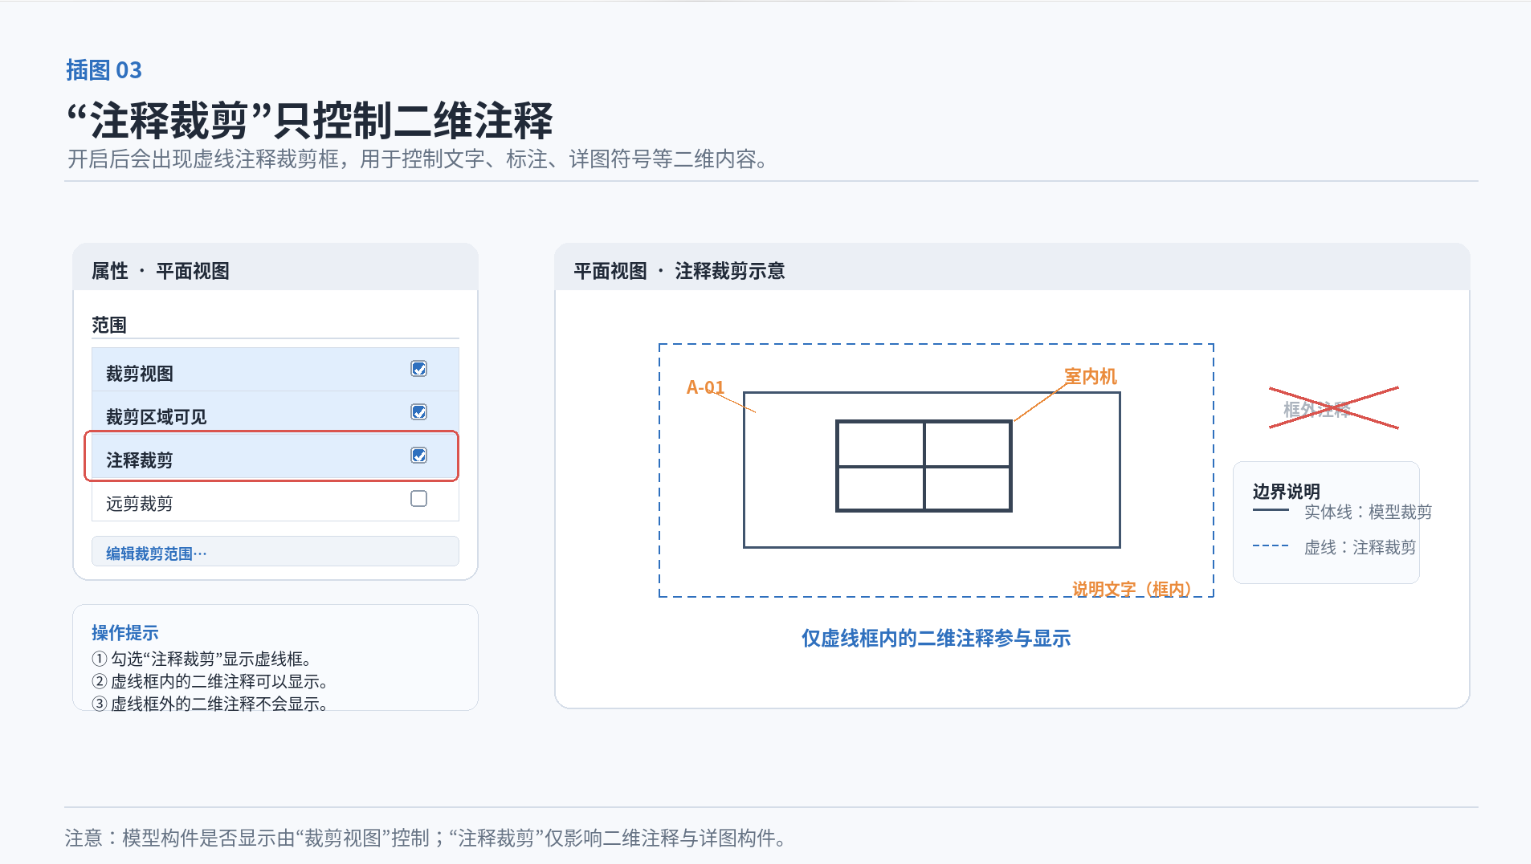Select the 室内机 annotation label
The width and height of the screenshot is (1531, 864).
(1090, 376)
